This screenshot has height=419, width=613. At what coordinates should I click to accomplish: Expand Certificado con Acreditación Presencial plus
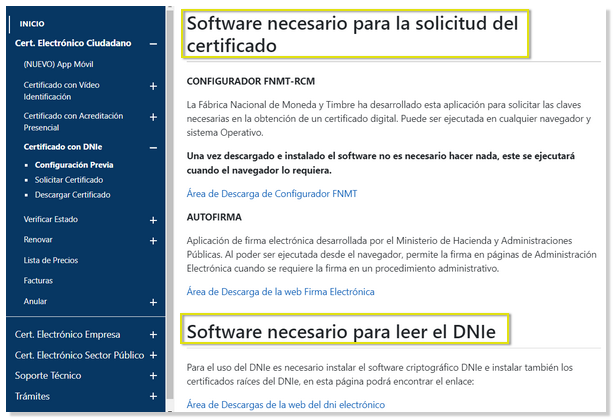point(153,118)
